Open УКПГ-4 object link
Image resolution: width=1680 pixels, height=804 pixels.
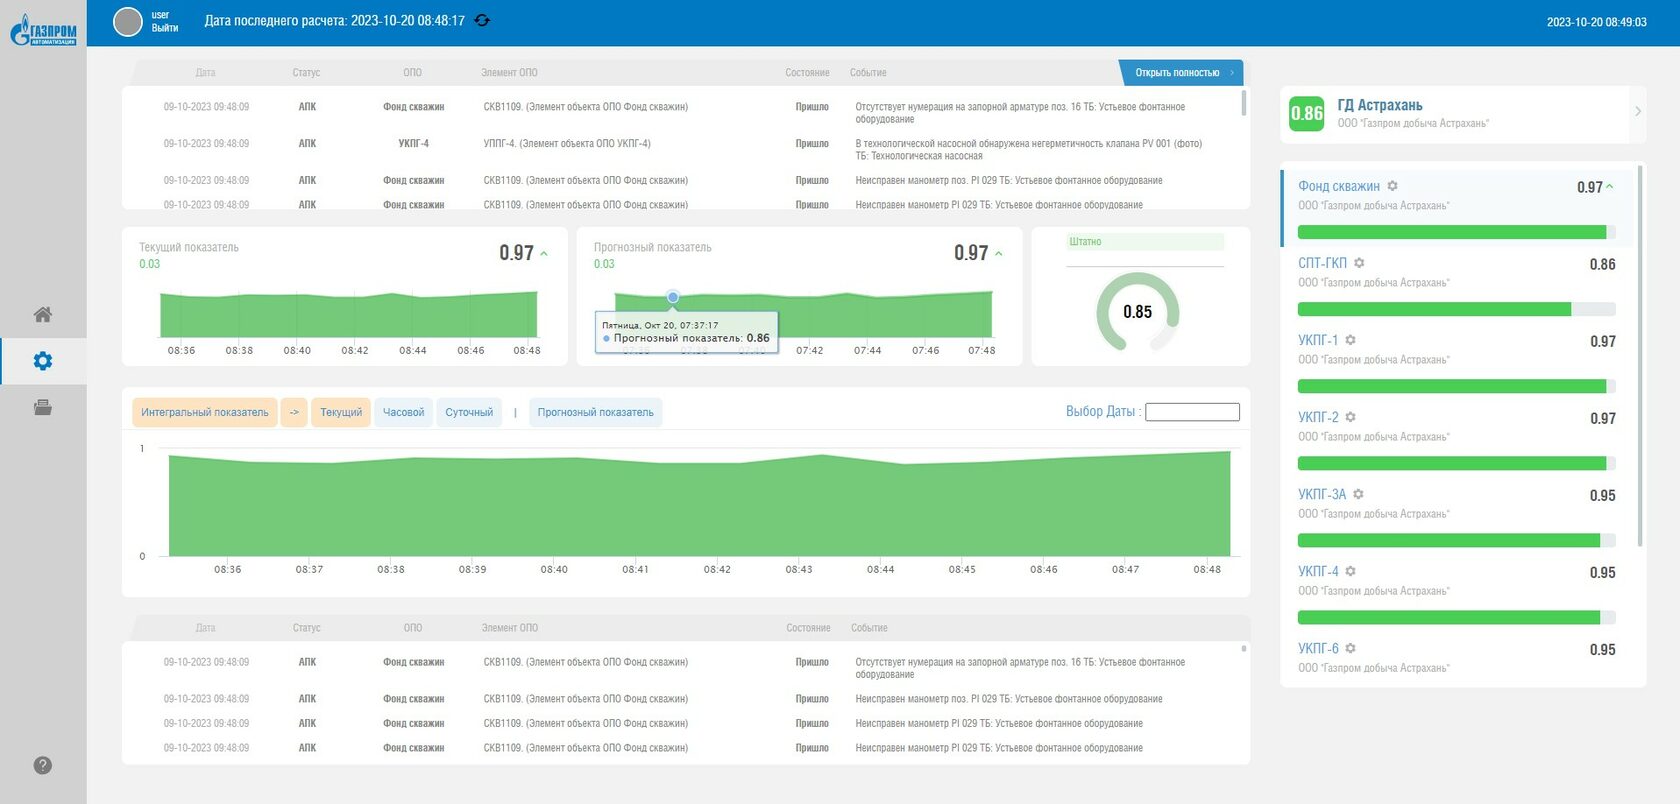tap(1318, 571)
